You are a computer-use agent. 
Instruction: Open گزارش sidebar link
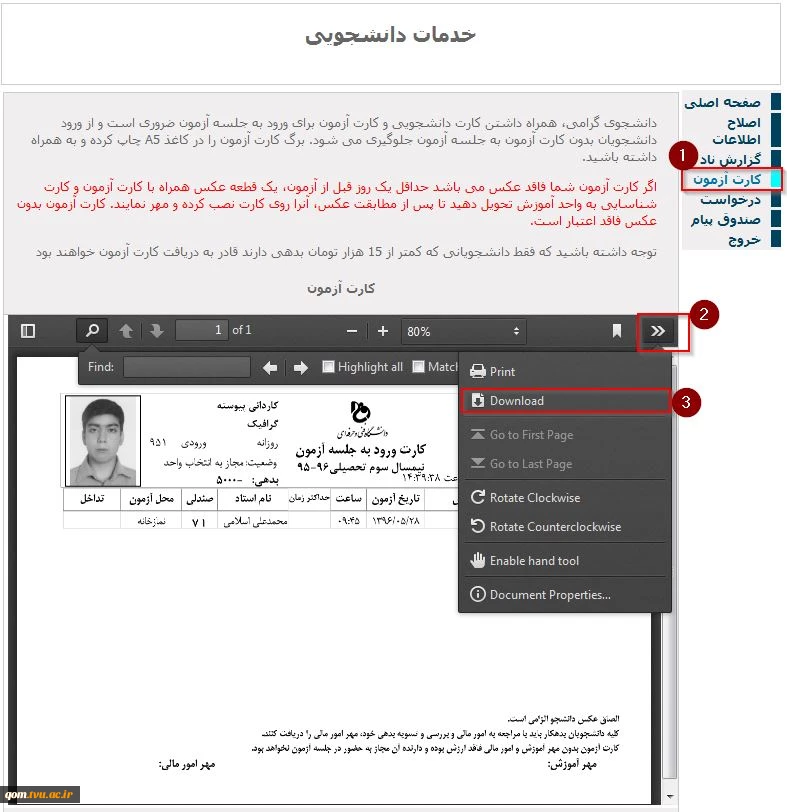click(x=731, y=159)
